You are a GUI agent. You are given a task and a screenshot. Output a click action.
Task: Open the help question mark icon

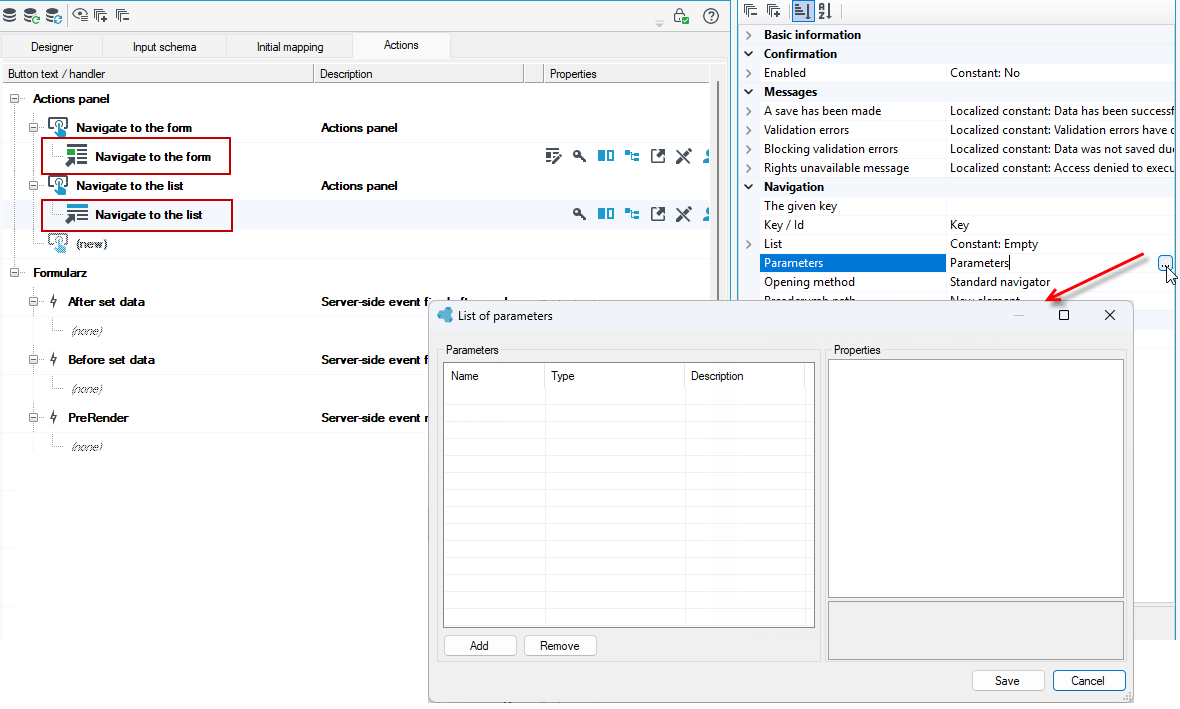click(x=710, y=16)
